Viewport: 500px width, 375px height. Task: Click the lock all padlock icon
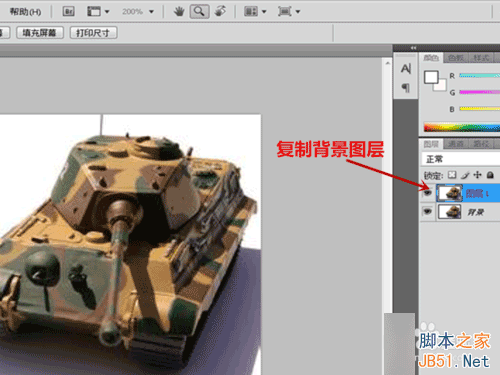coord(490,175)
